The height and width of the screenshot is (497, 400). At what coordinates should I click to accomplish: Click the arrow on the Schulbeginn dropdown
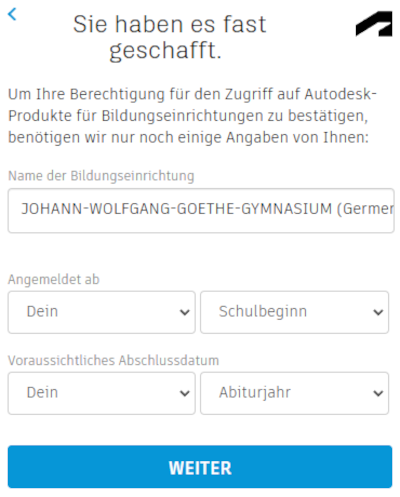[378, 312]
